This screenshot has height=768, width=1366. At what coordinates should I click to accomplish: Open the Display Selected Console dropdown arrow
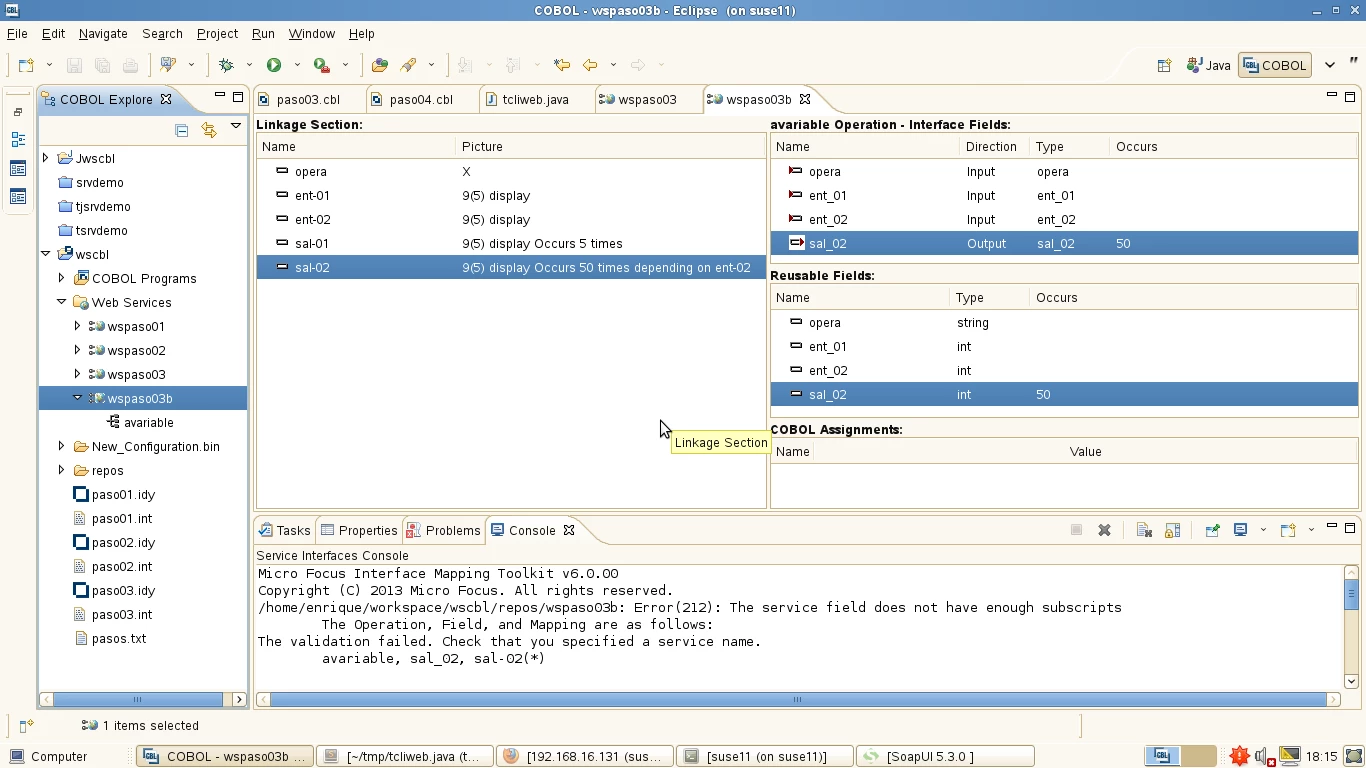(x=1263, y=530)
